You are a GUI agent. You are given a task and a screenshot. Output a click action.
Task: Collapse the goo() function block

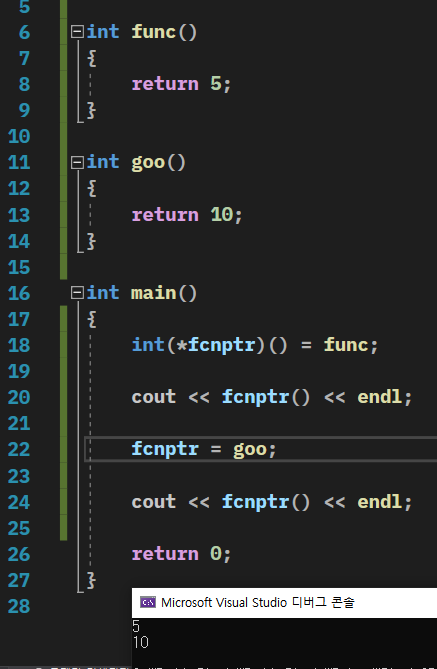tap(77, 163)
